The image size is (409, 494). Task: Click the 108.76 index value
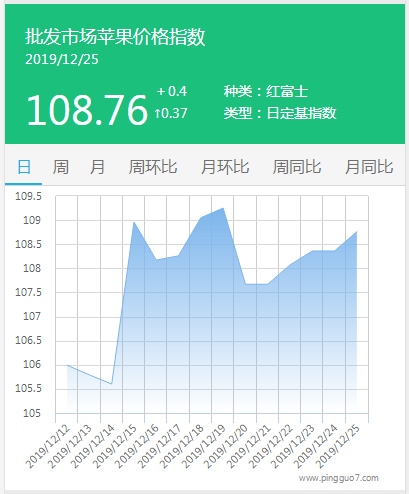(87, 109)
